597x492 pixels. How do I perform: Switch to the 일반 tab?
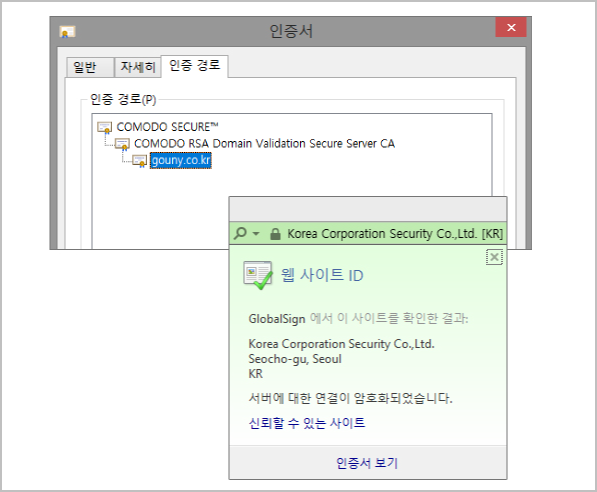click(x=90, y=67)
